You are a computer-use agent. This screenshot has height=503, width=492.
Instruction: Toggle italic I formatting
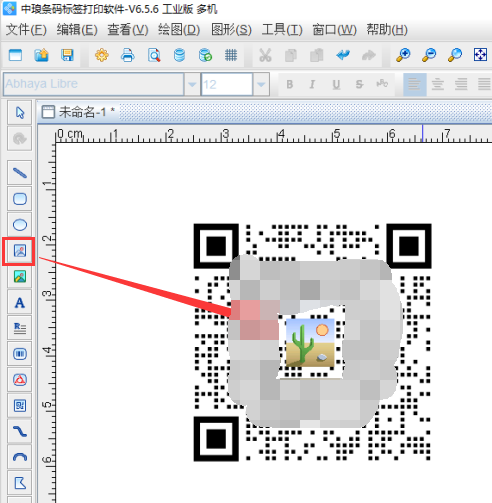click(312, 85)
